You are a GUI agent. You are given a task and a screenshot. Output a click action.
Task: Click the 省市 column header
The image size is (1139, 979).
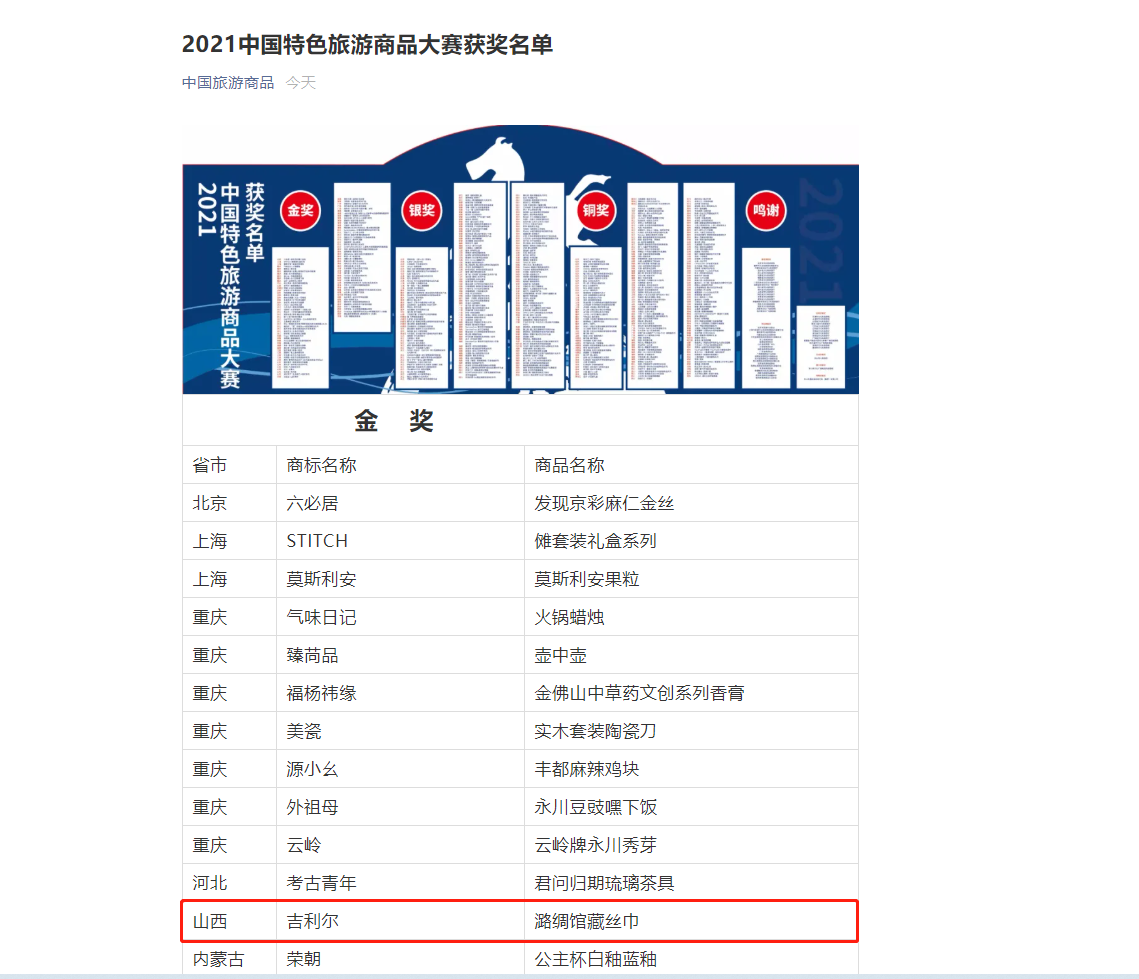point(230,465)
